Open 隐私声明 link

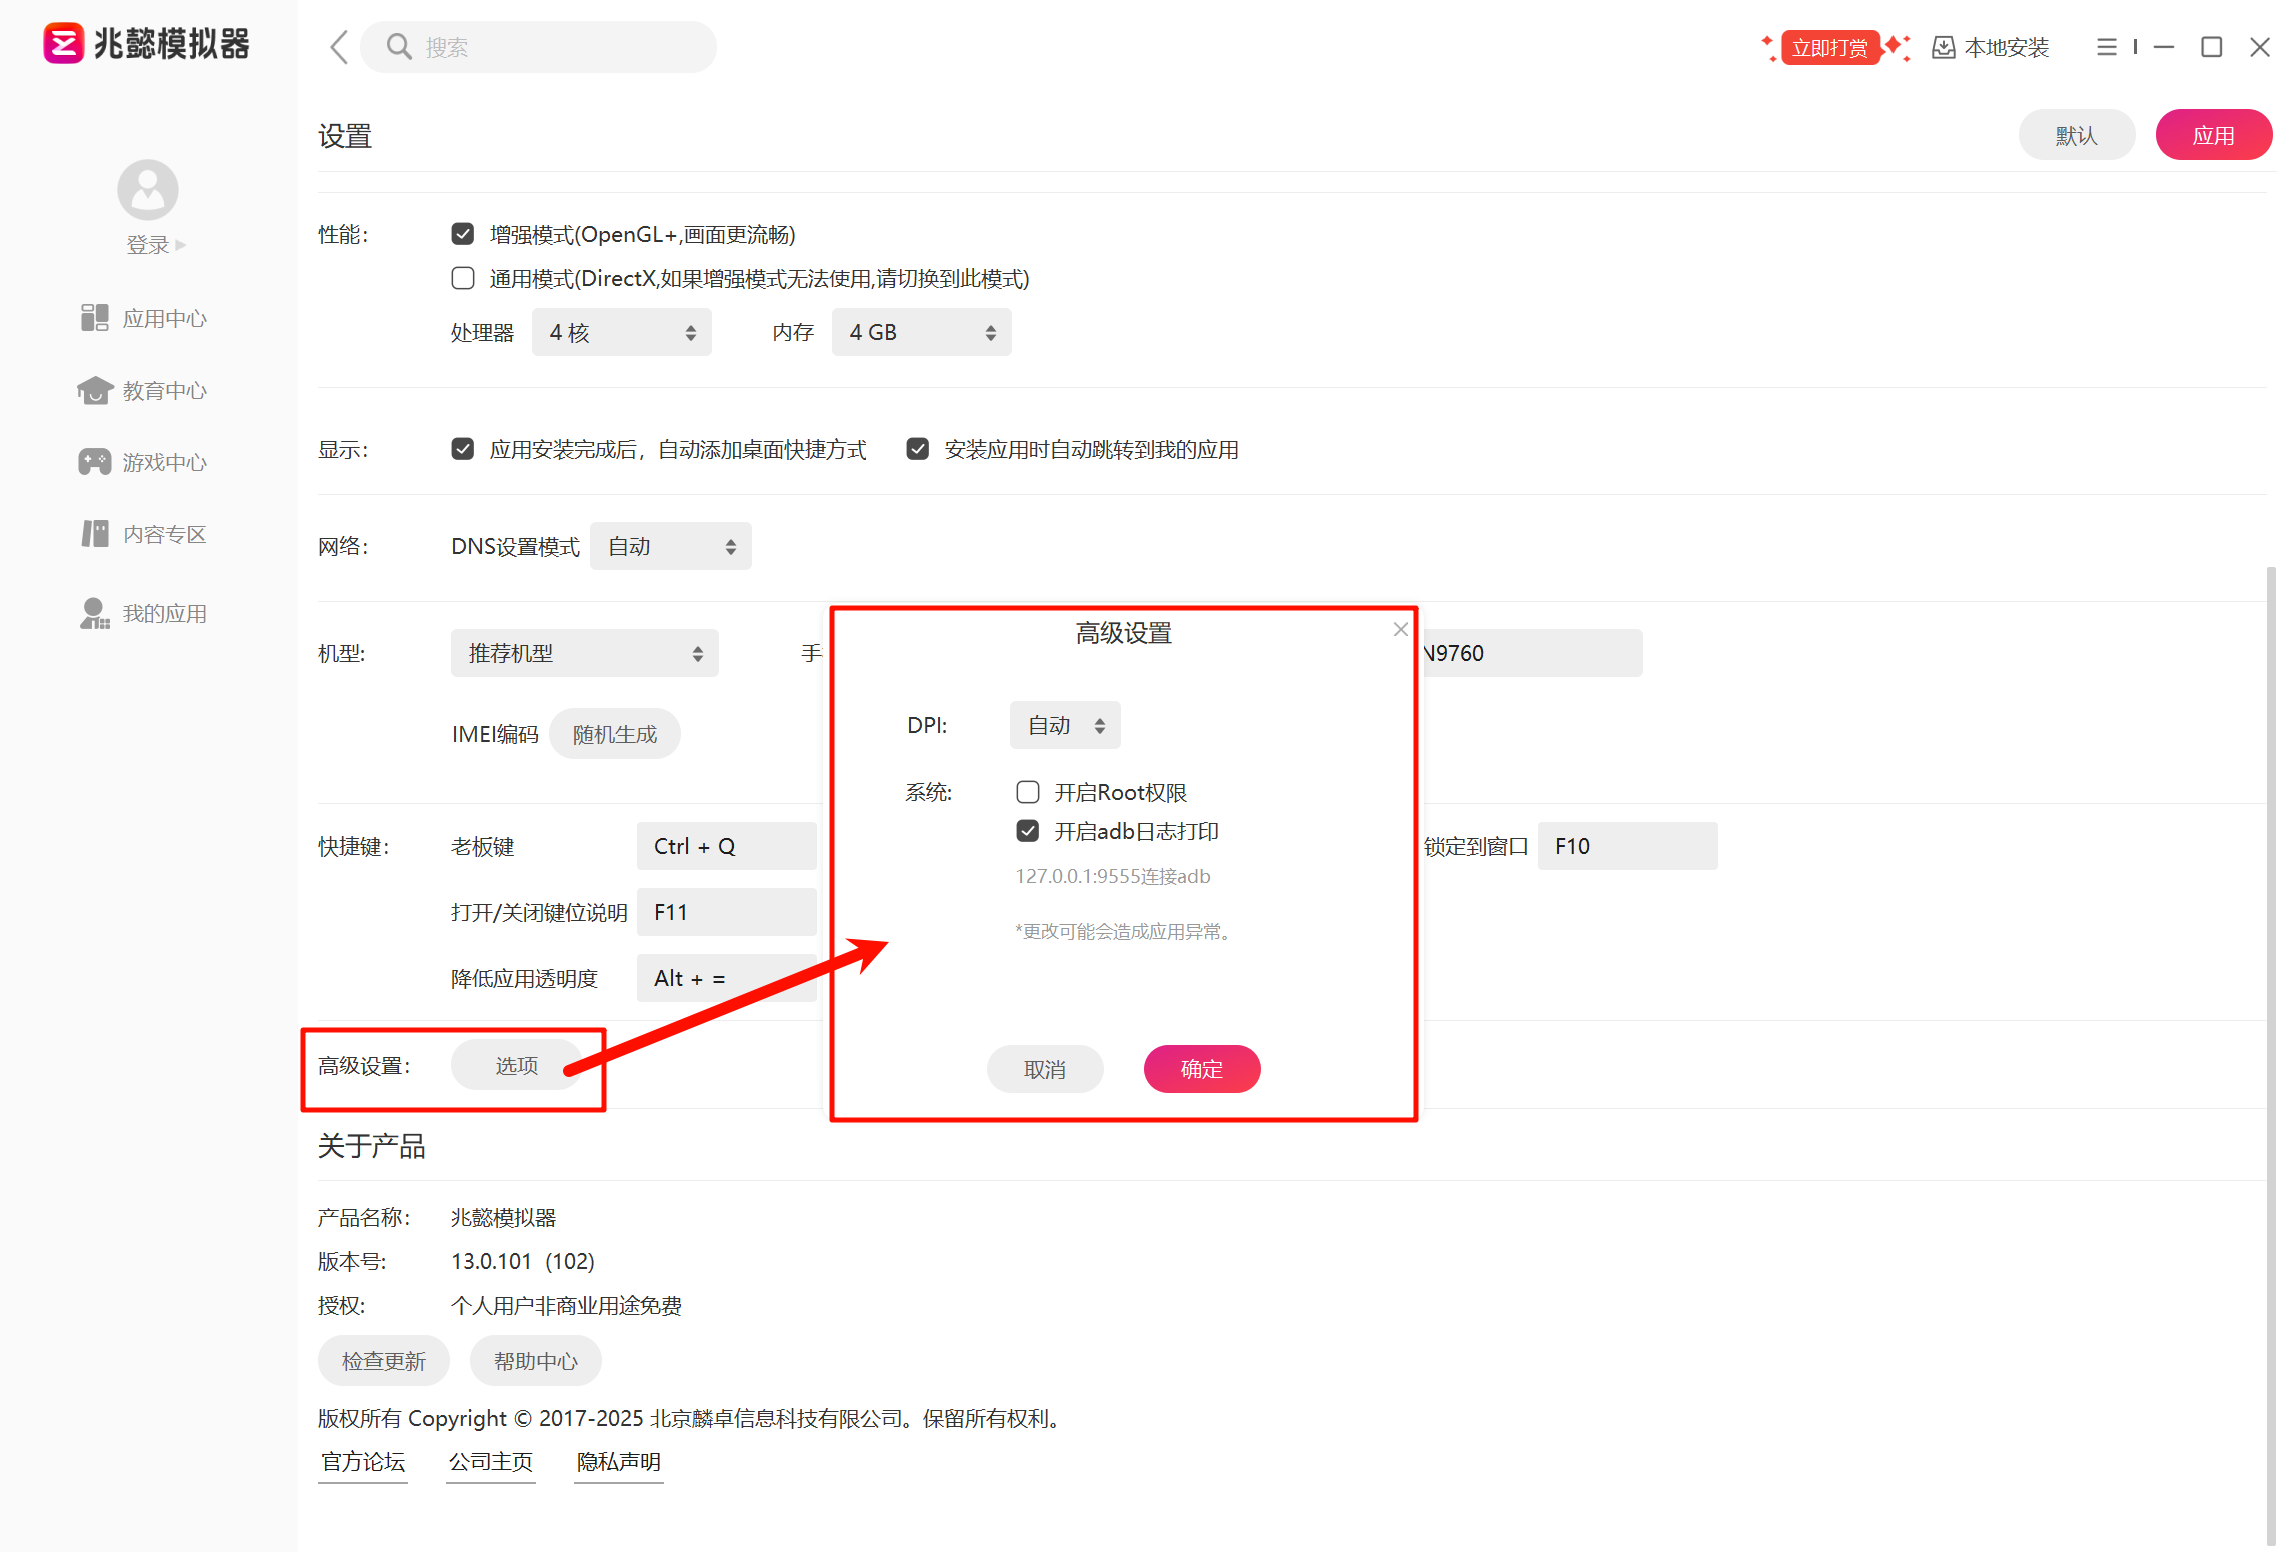click(619, 1462)
